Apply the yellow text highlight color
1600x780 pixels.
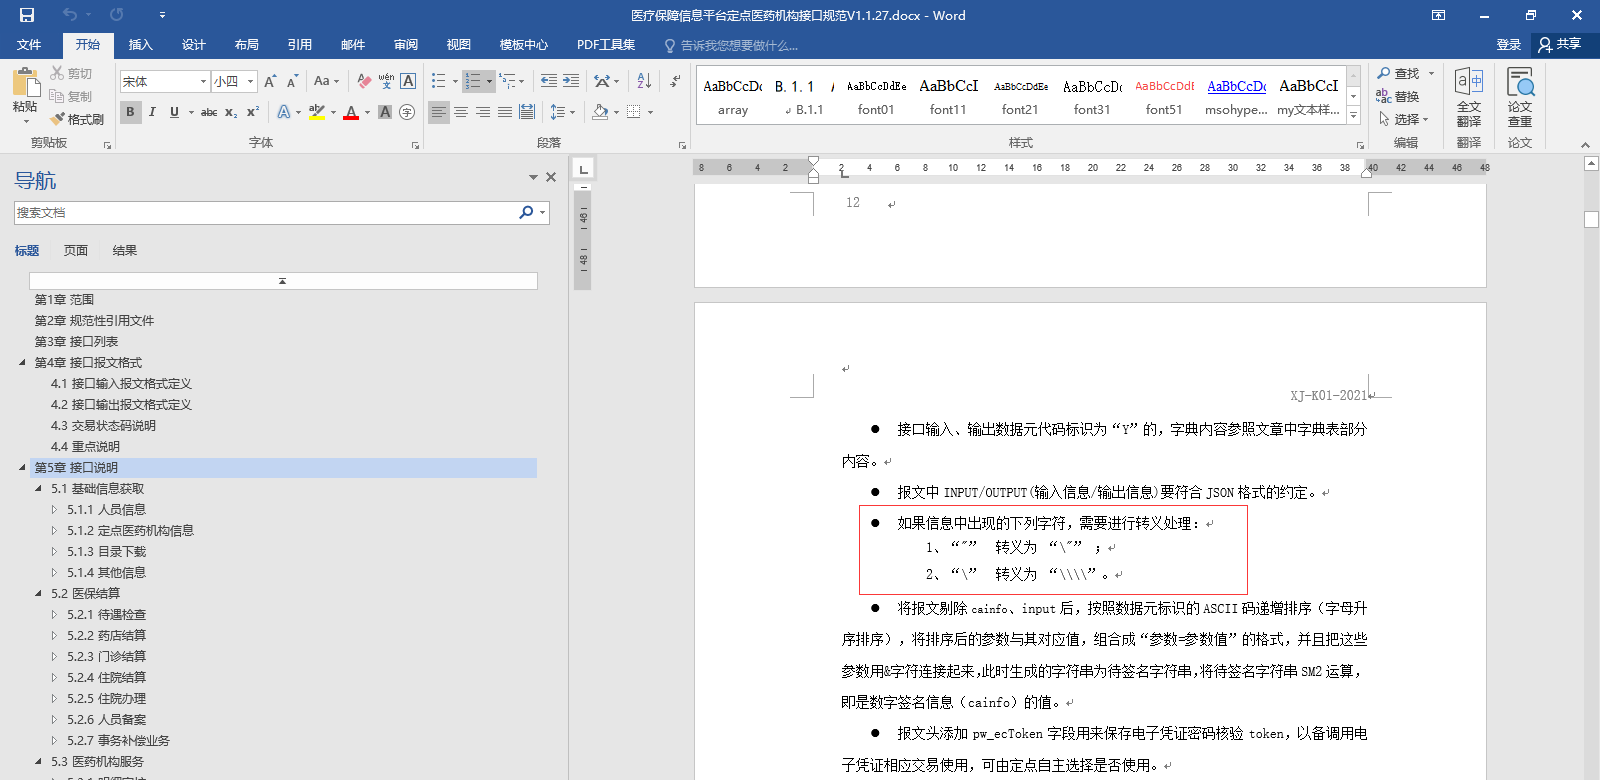(317, 112)
